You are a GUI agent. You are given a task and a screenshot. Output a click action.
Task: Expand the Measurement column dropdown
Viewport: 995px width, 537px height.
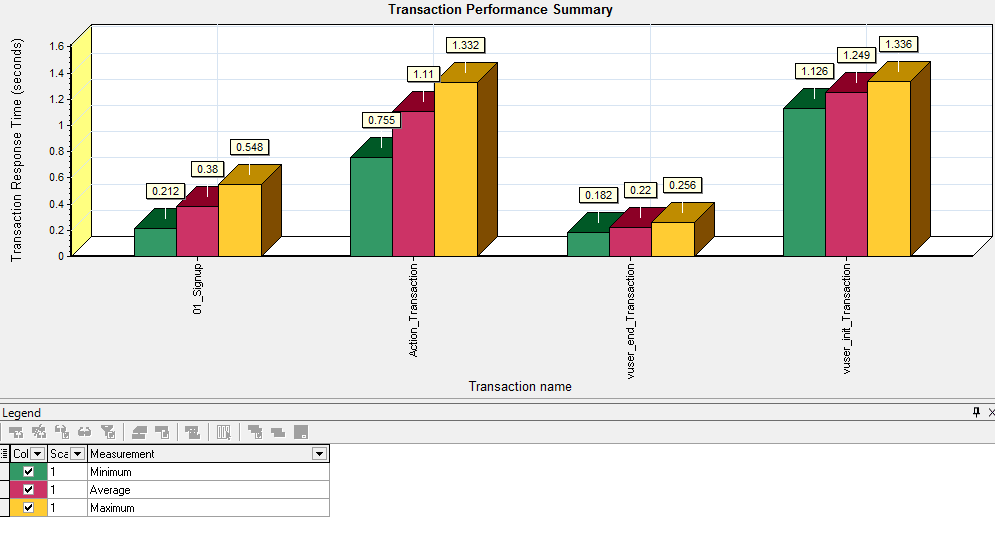click(x=319, y=454)
